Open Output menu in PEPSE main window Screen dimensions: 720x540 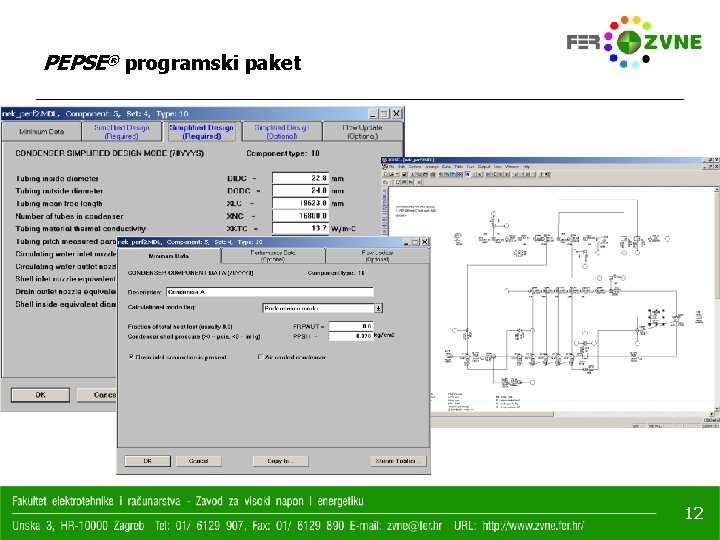[x=484, y=167]
